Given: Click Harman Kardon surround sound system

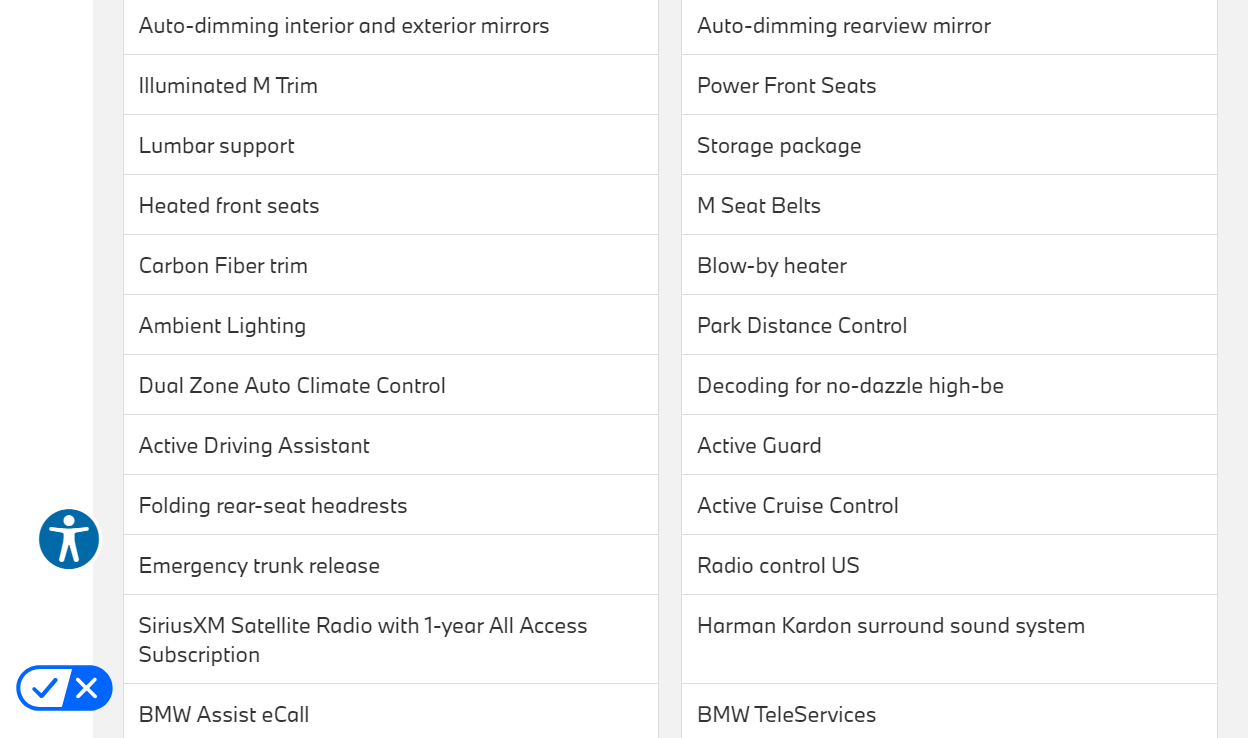Looking at the screenshot, I should tap(890, 626).
